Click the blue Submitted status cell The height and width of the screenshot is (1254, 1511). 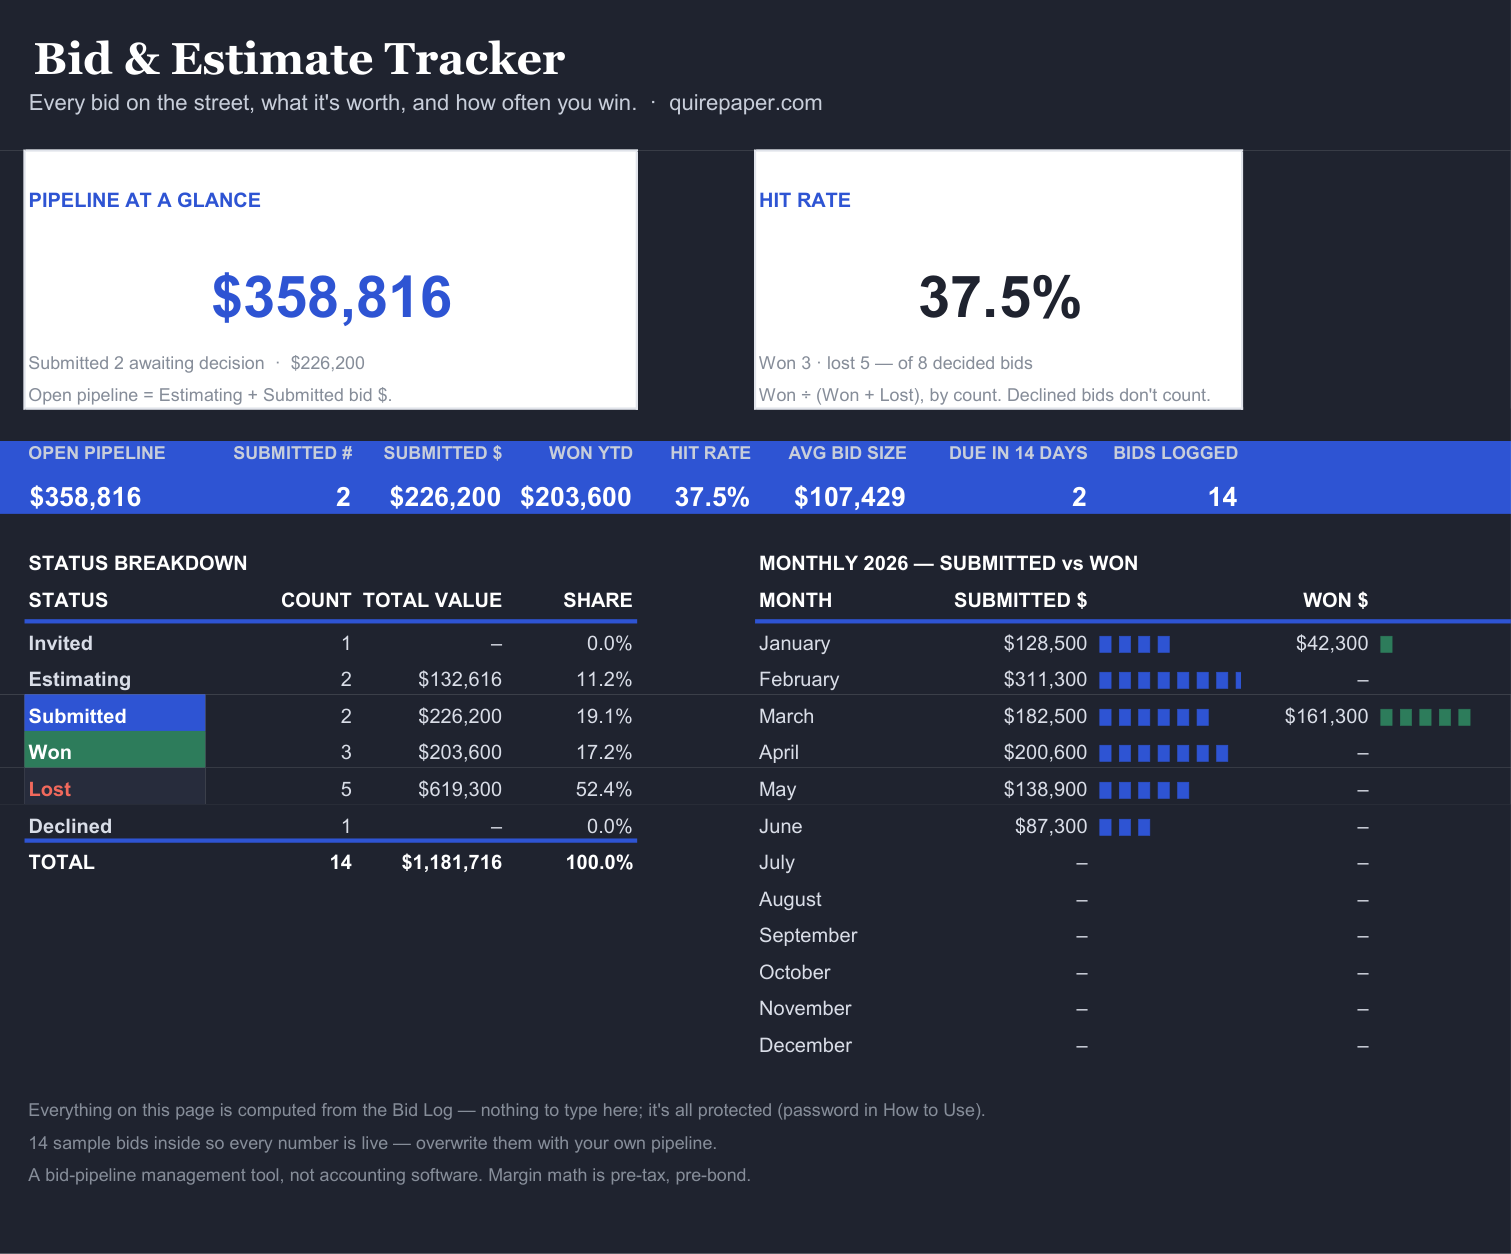click(x=115, y=713)
